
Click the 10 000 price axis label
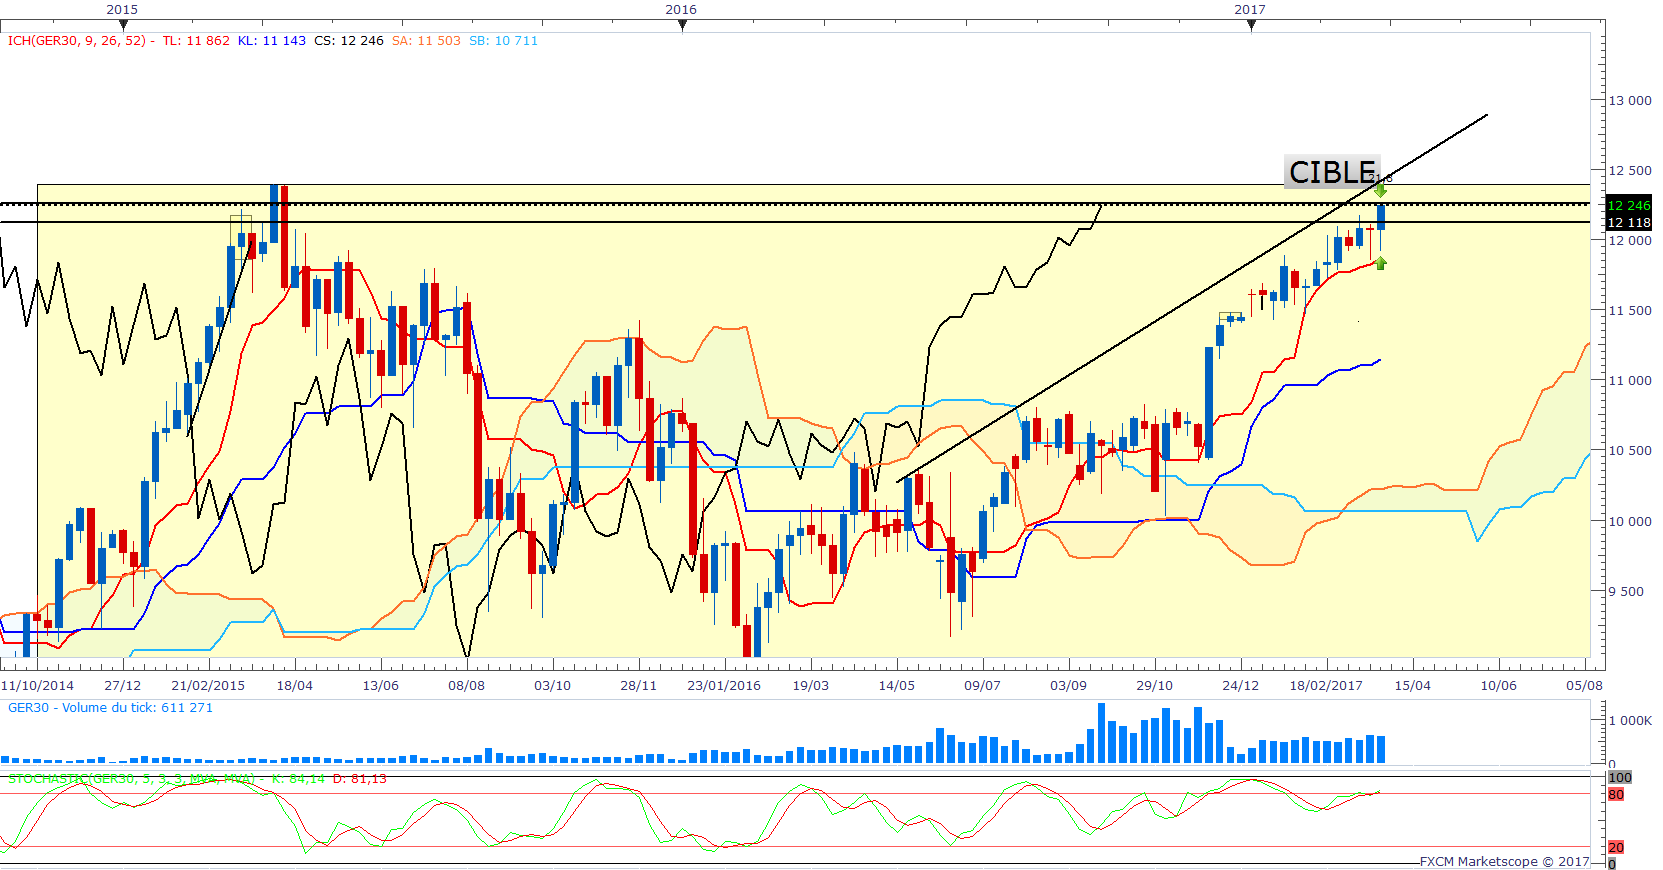click(x=1630, y=521)
